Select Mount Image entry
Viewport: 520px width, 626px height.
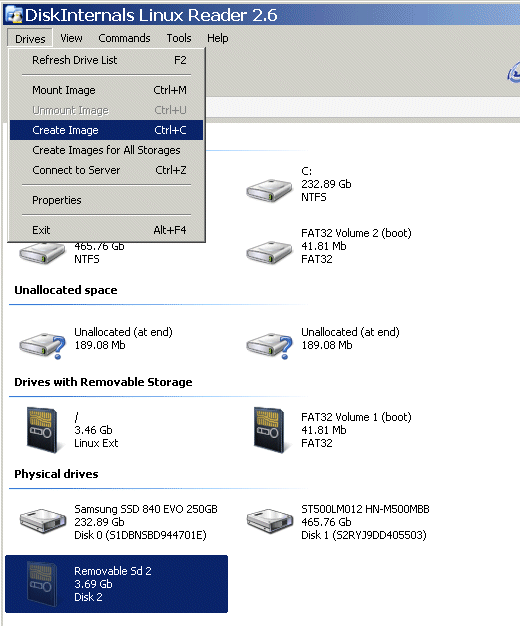point(106,90)
